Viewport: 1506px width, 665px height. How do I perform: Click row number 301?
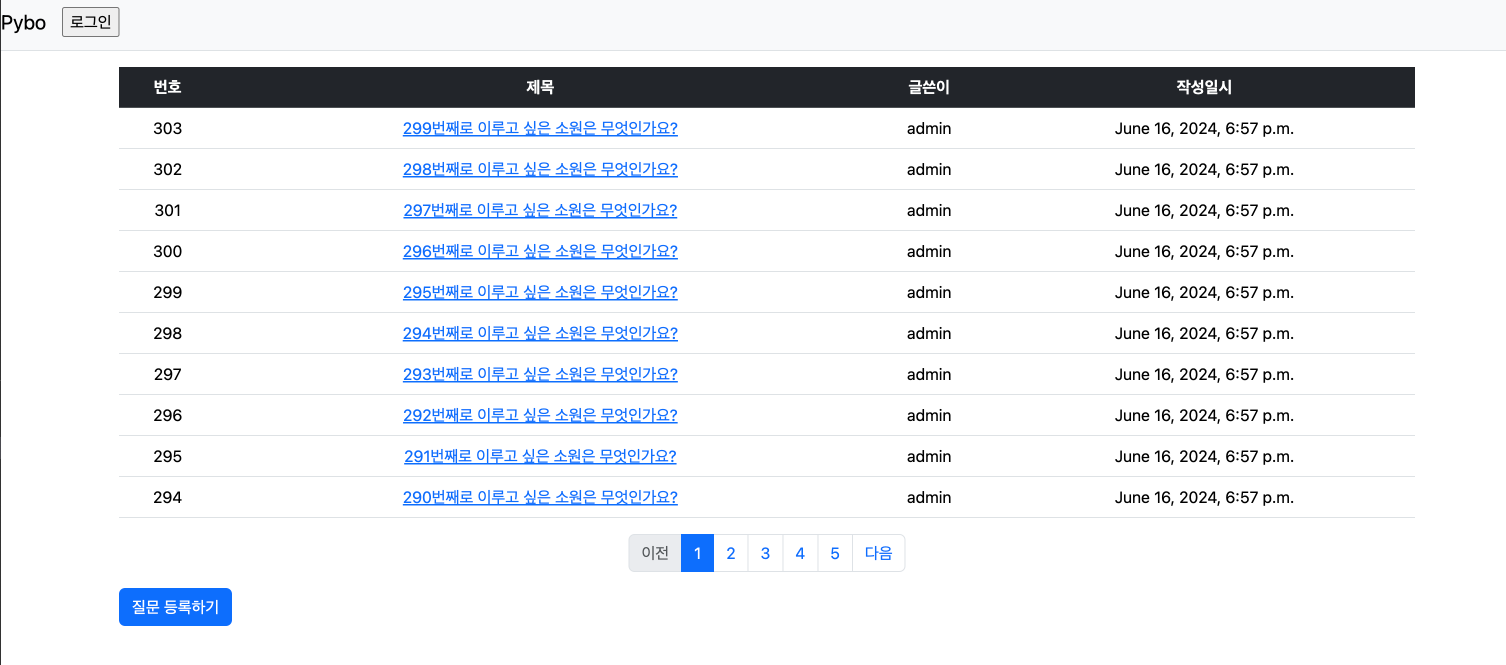point(168,210)
